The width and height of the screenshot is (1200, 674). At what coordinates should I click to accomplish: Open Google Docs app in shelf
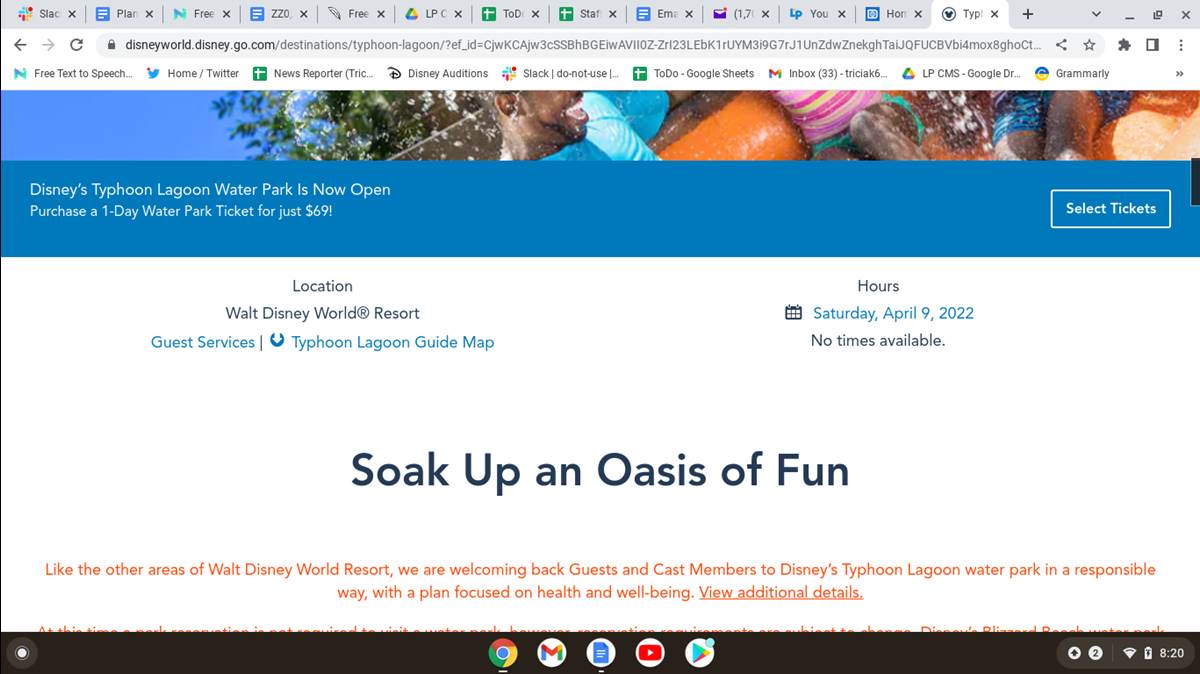[x=601, y=653]
